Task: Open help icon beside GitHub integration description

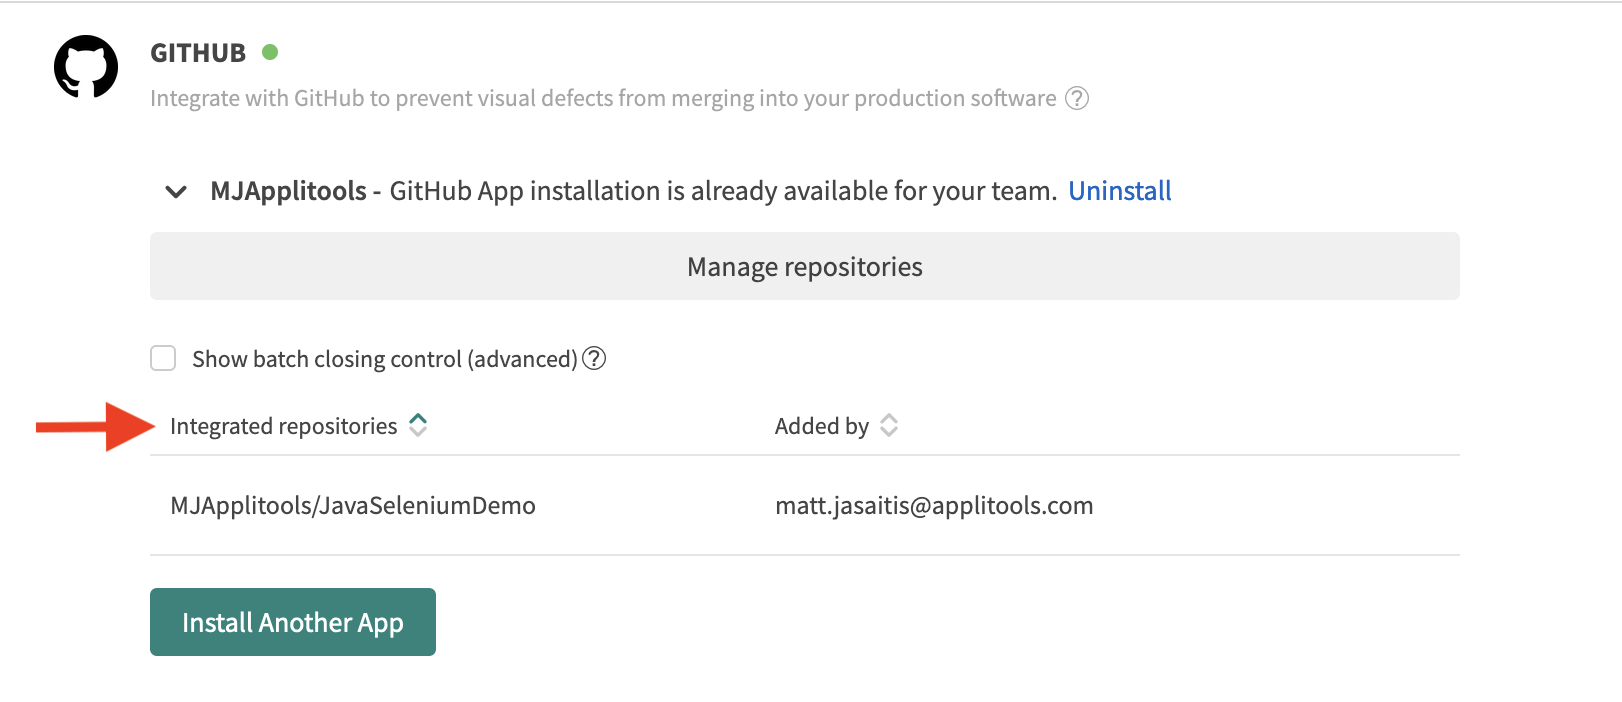Action: (x=1077, y=98)
